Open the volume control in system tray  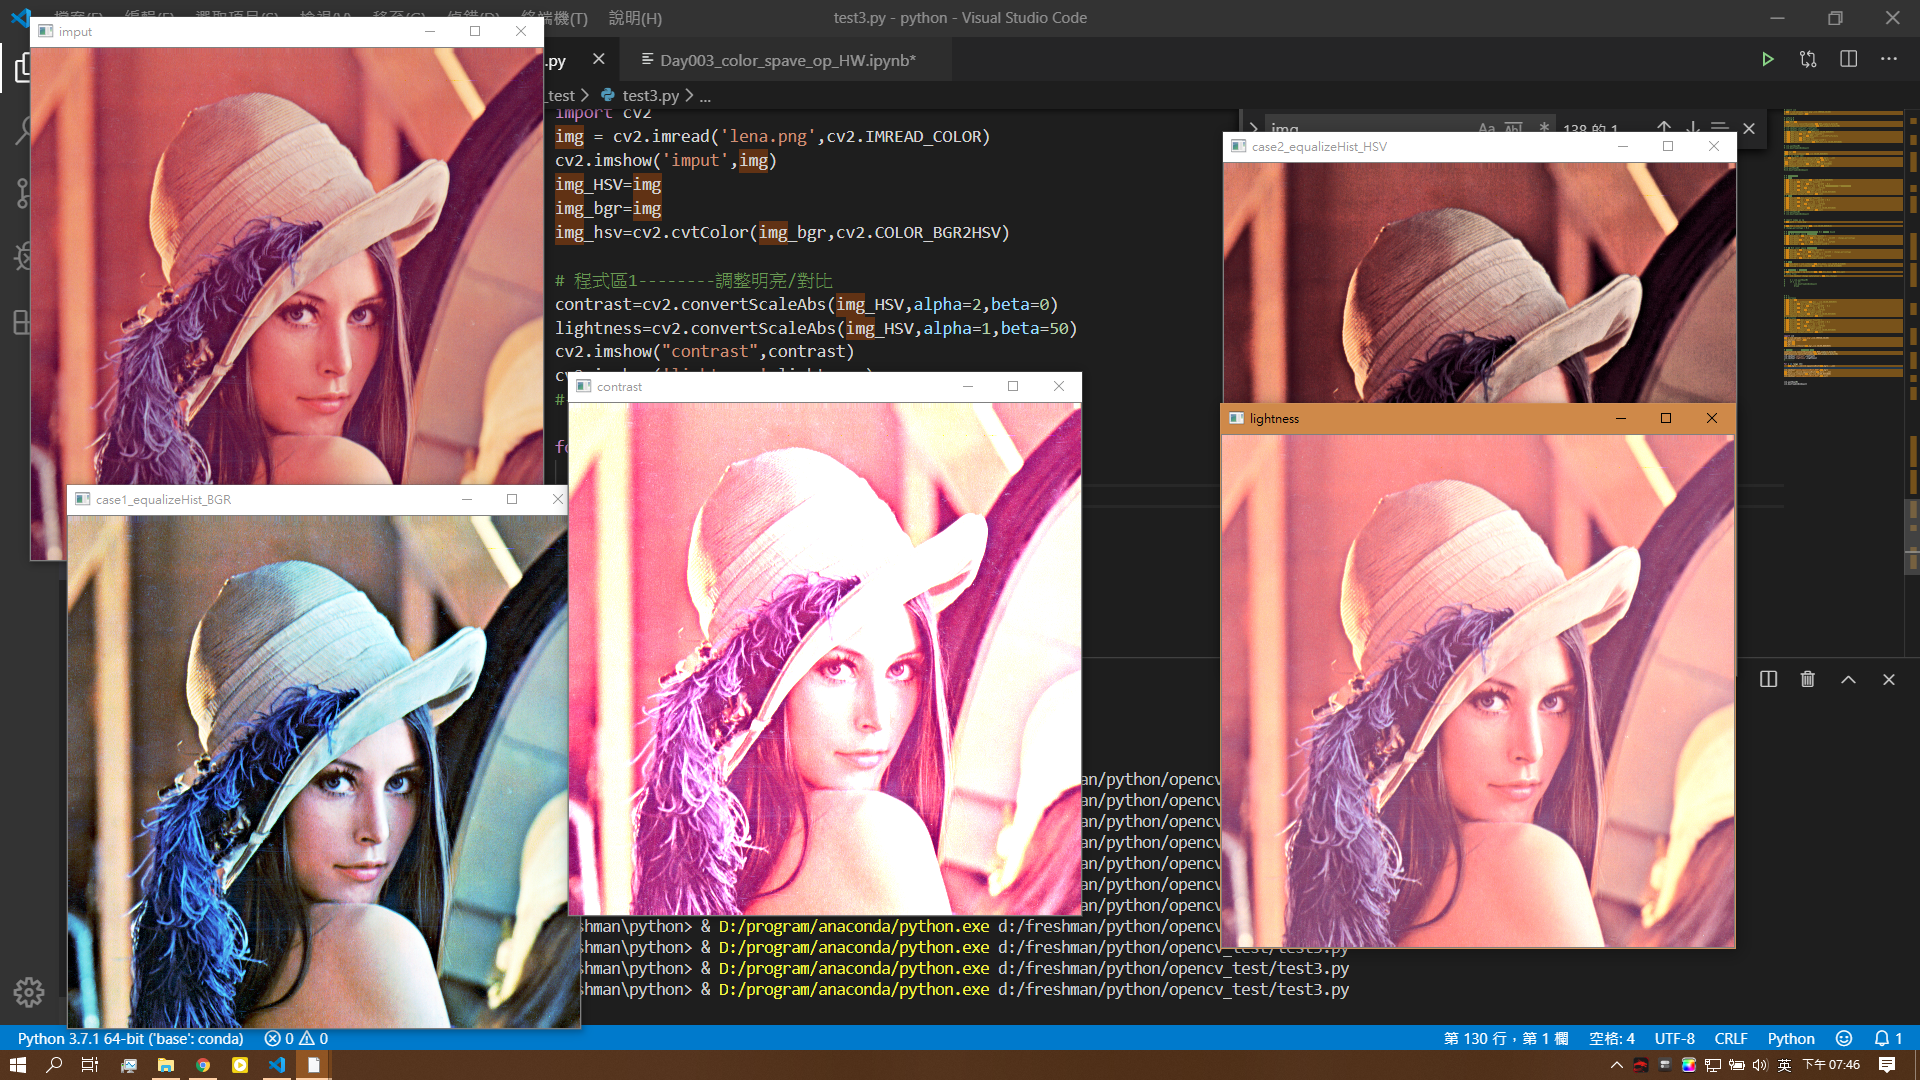tap(1760, 1065)
